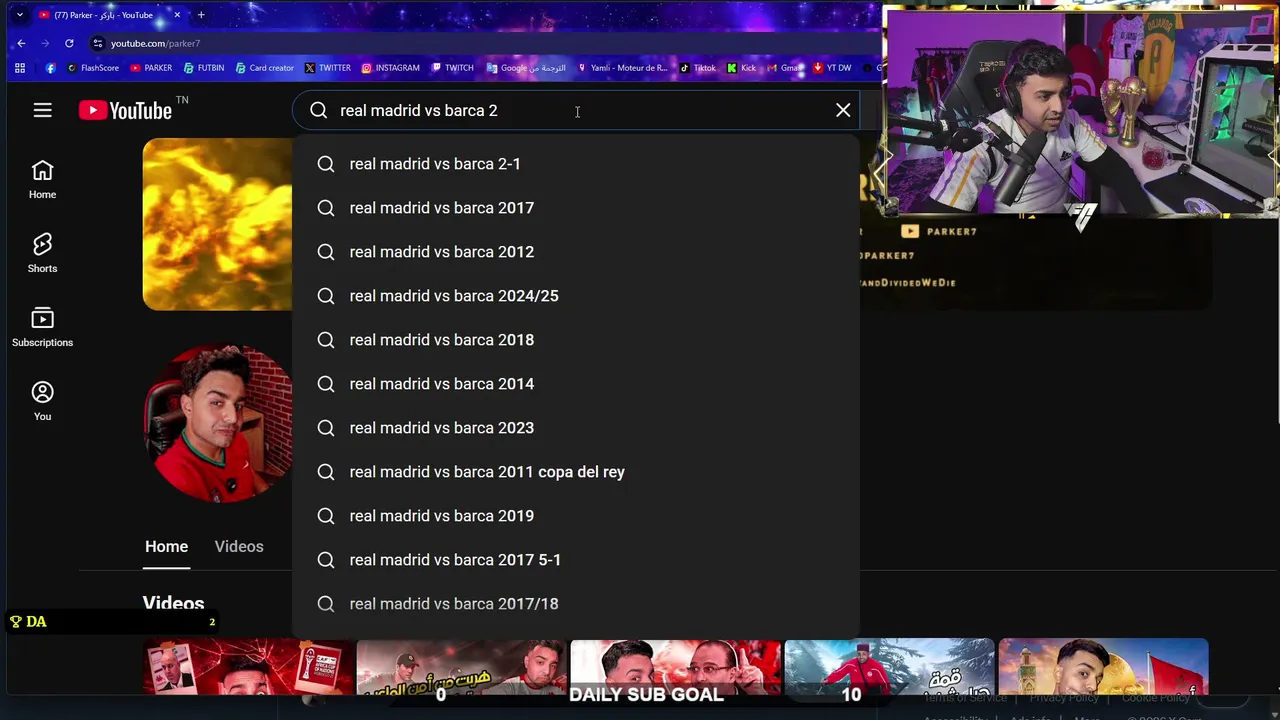This screenshot has height=720, width=1280.
Task: Open a new browser tab with plus
Action: (201, 15)
